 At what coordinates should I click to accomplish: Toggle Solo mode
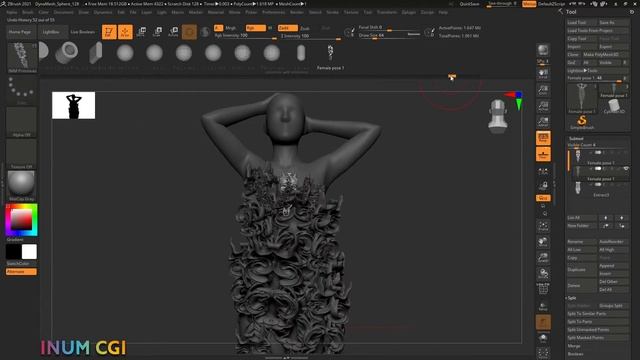point(543,338)
